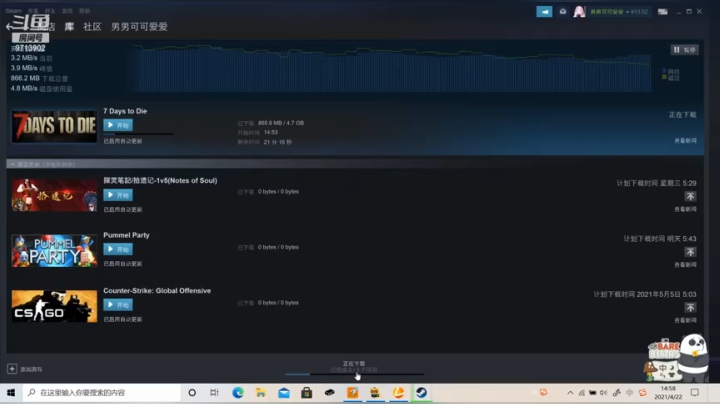The image size is (720, 404).
Task: Show hidden system tray icons chevron
Action: tap(570, 393)
